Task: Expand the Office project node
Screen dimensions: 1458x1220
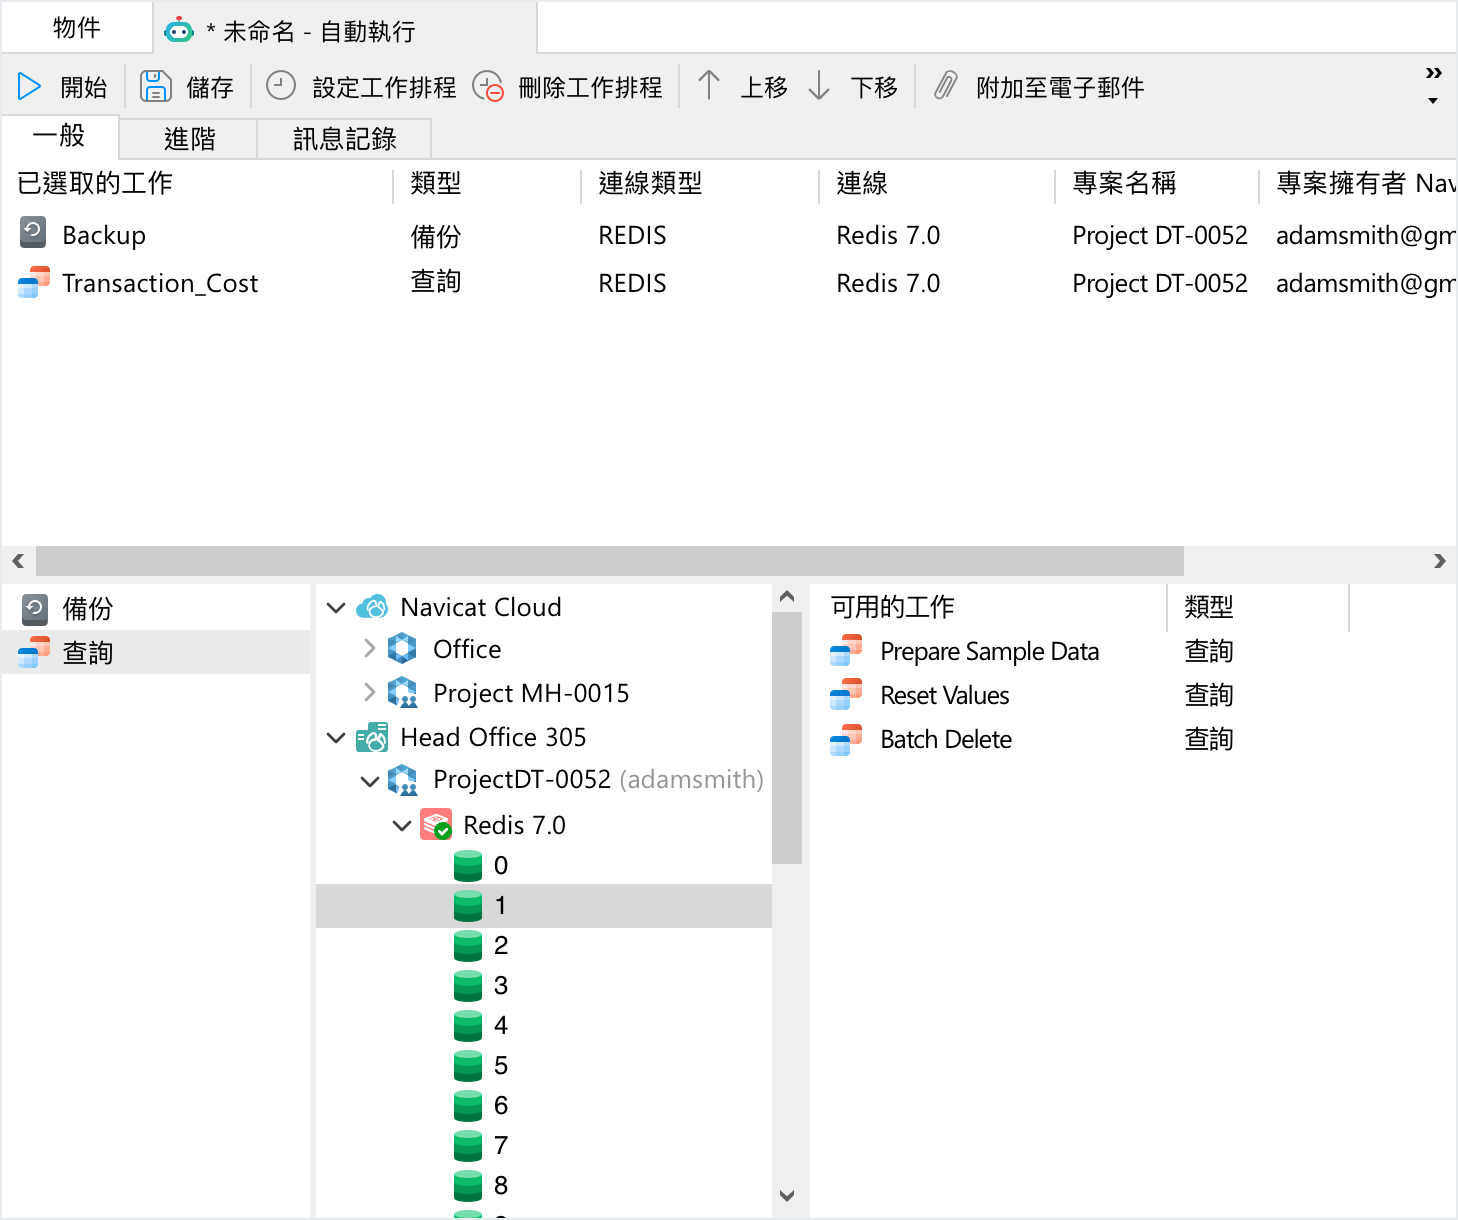Action: tap(369, 649)
